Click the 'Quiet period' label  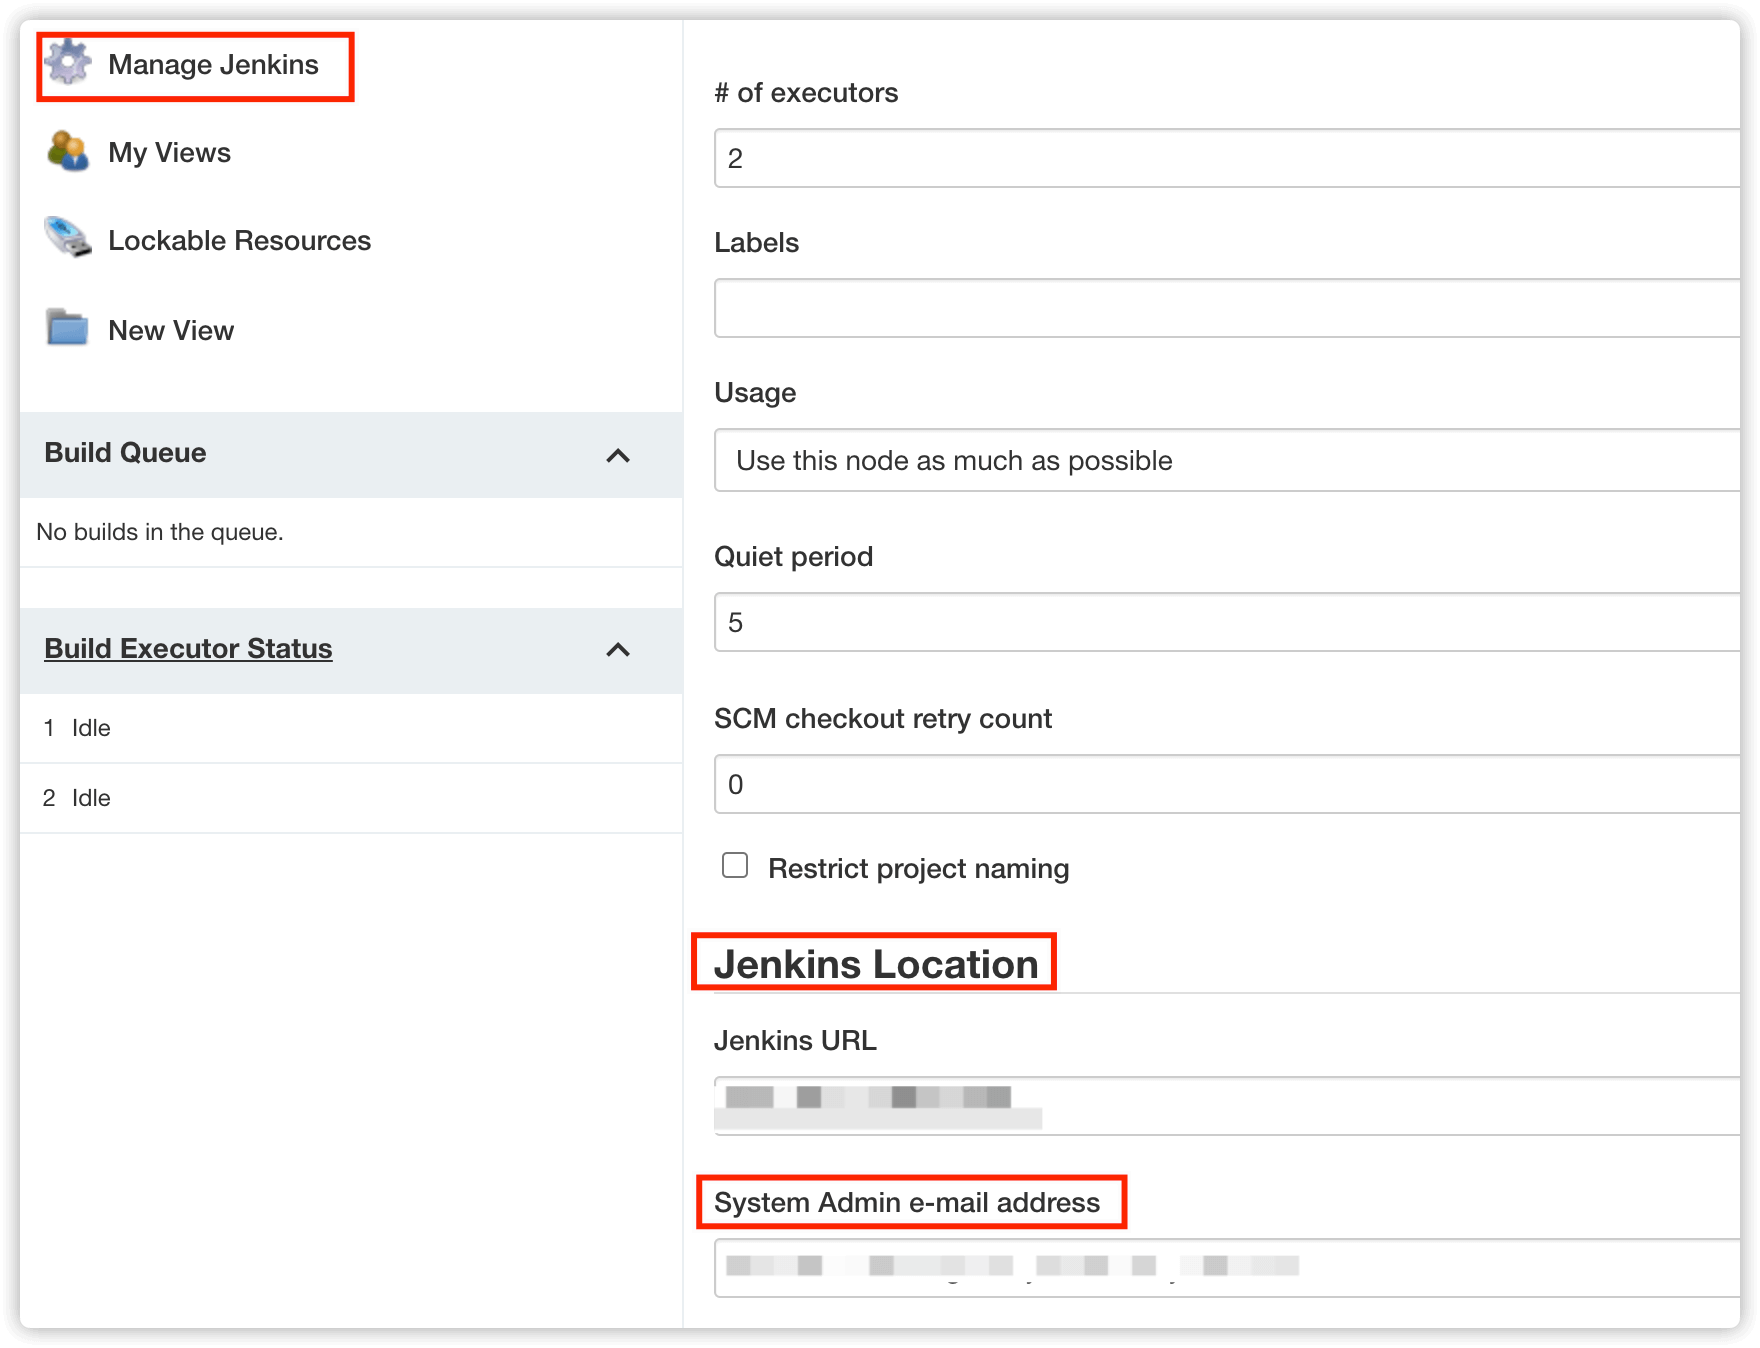click(x=793, y=557)
